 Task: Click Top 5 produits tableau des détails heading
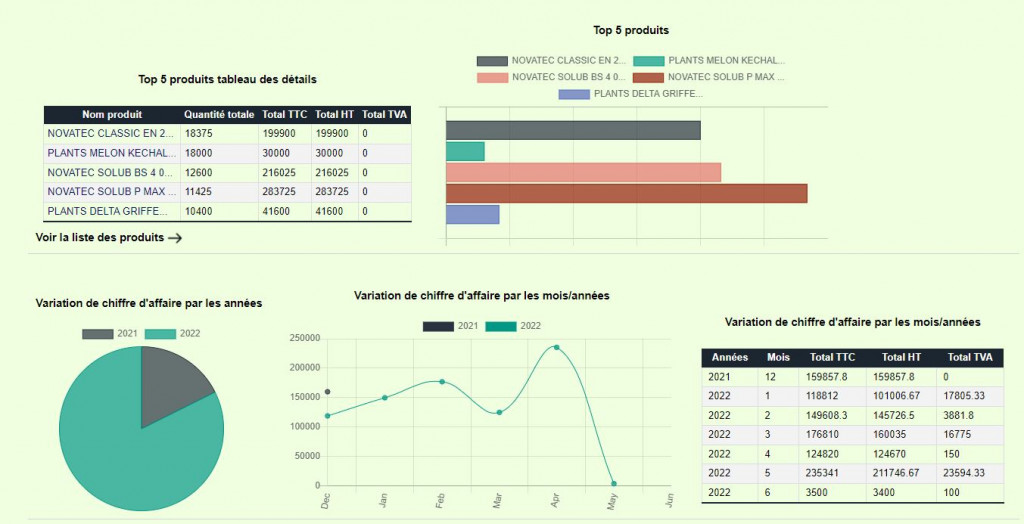[x=227, y=80]
